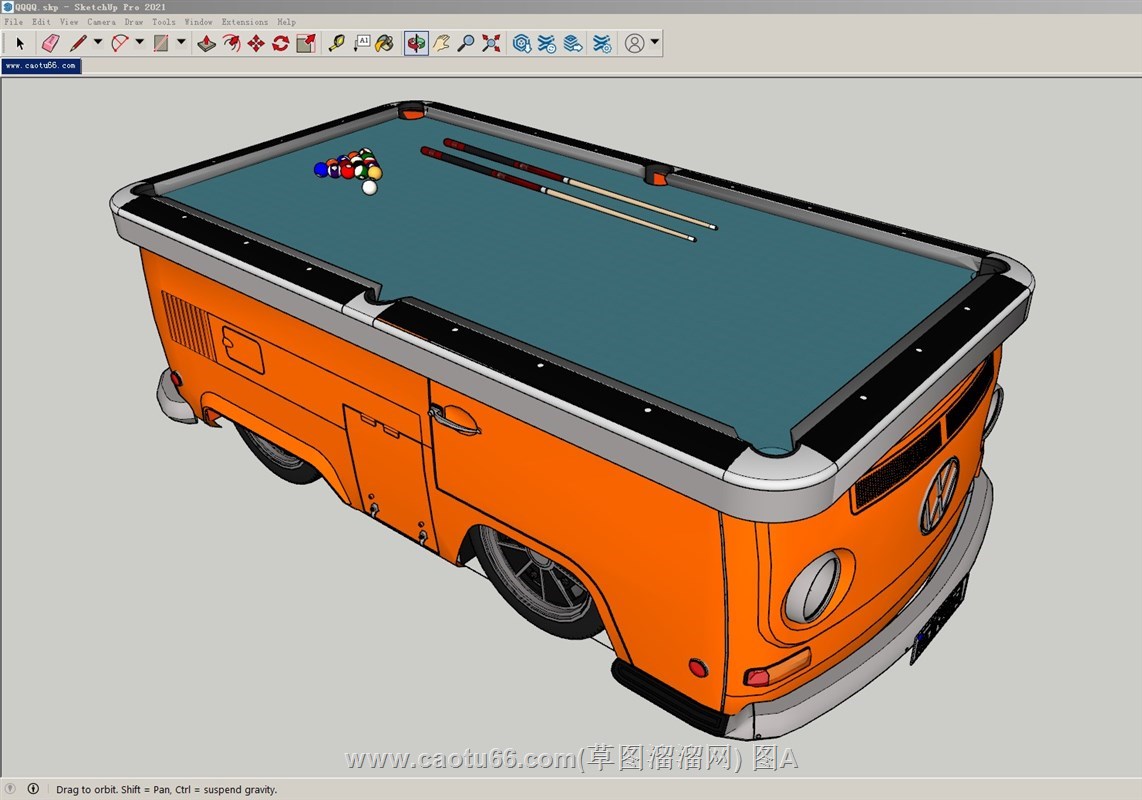Select the Text label tool
This screenshot has width=1142, height=800.
[361, 44]
